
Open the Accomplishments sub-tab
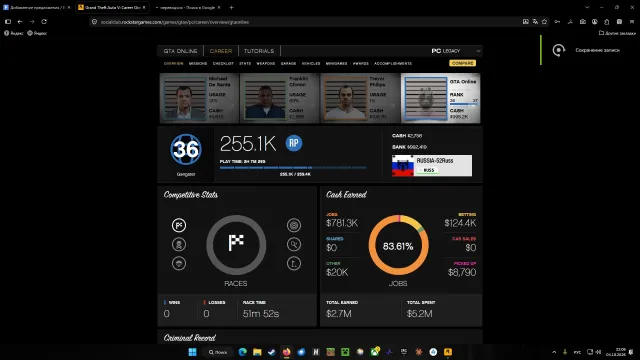[x=393, y=63]
